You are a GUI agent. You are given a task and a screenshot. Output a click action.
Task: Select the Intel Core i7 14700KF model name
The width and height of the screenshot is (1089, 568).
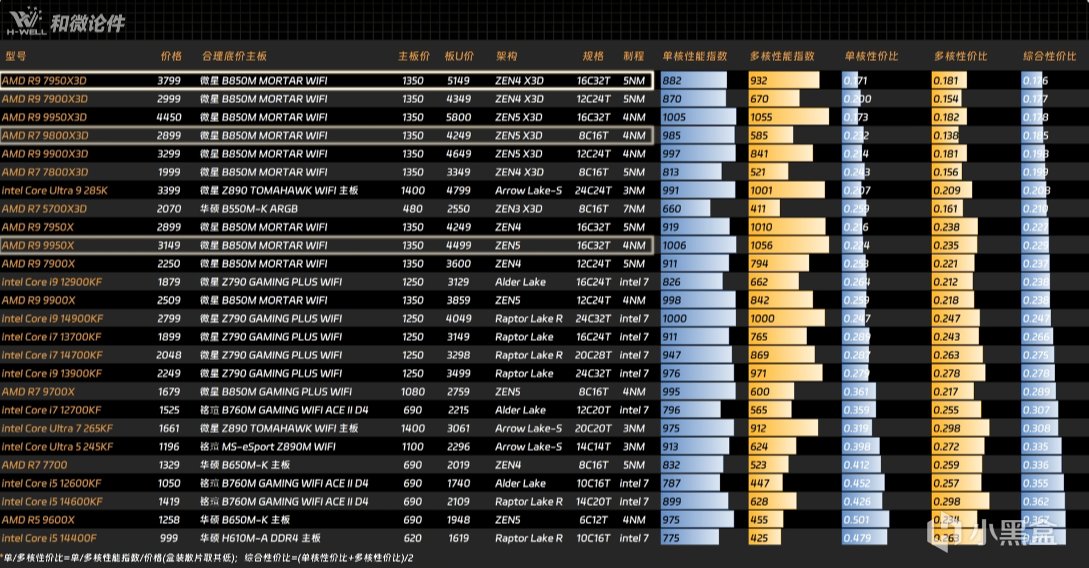(x=52, y=355)
